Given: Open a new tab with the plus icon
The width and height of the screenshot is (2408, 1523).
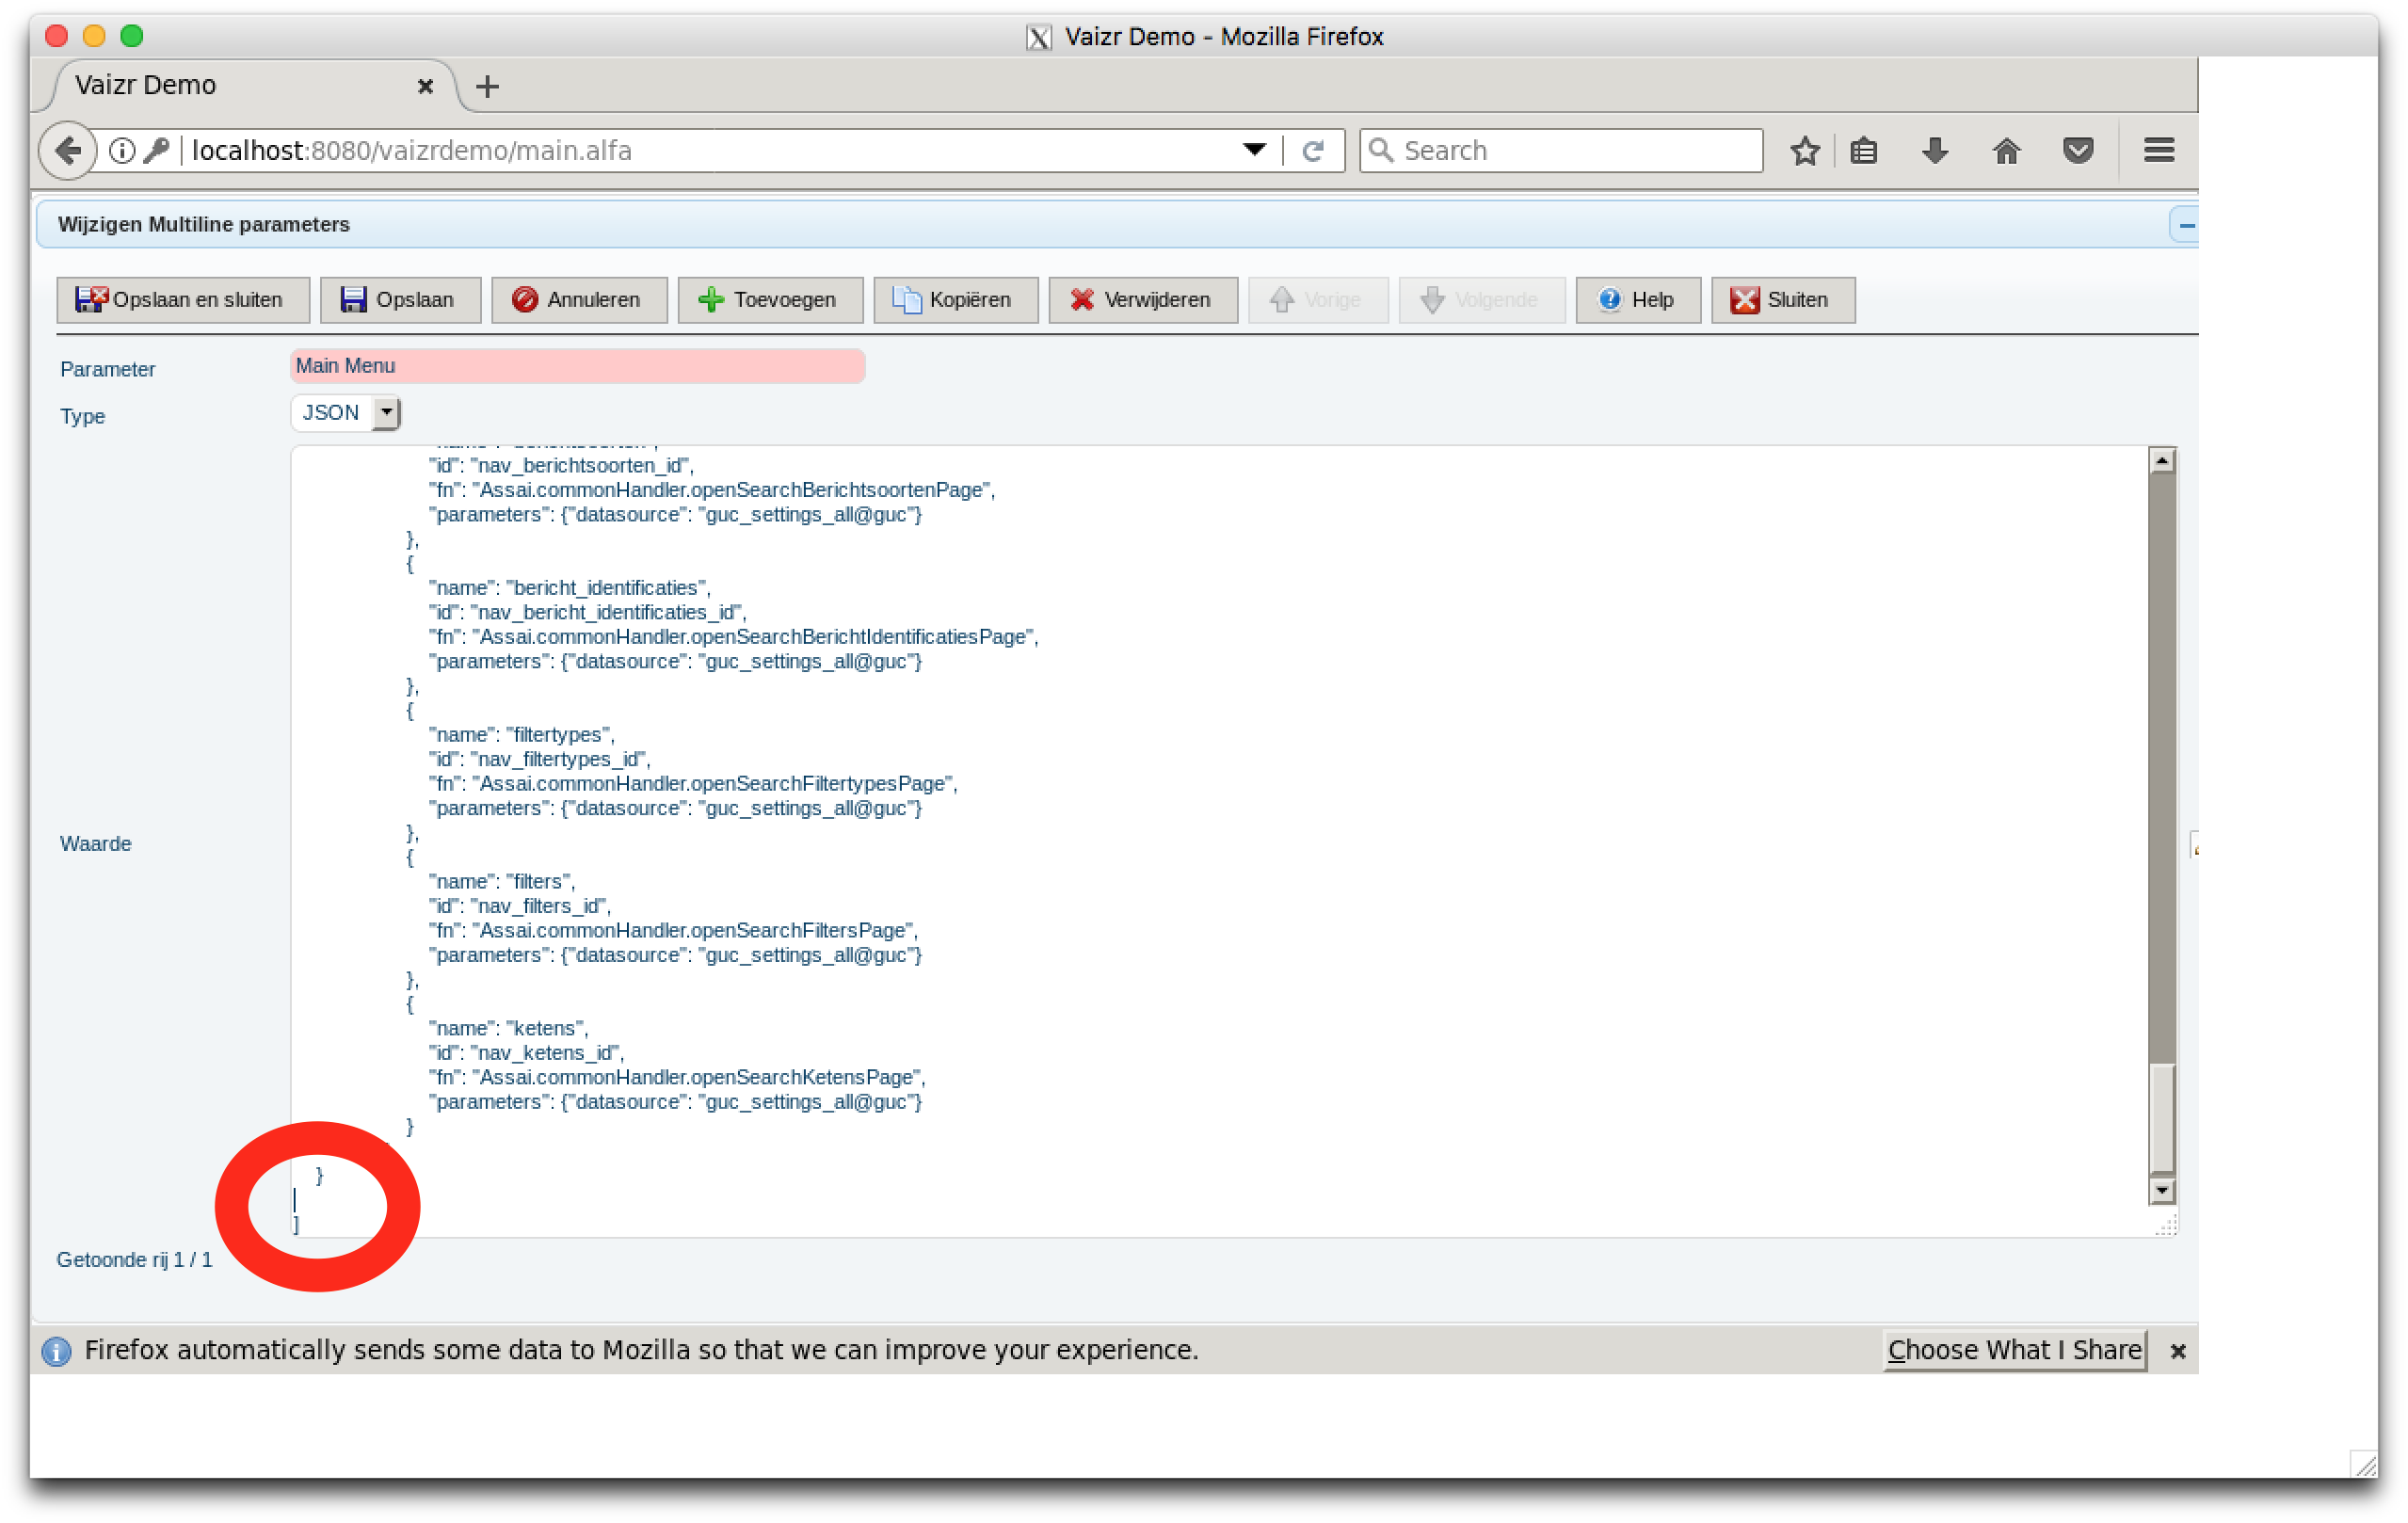Looking at the screenshot, I should click(487, 87).
